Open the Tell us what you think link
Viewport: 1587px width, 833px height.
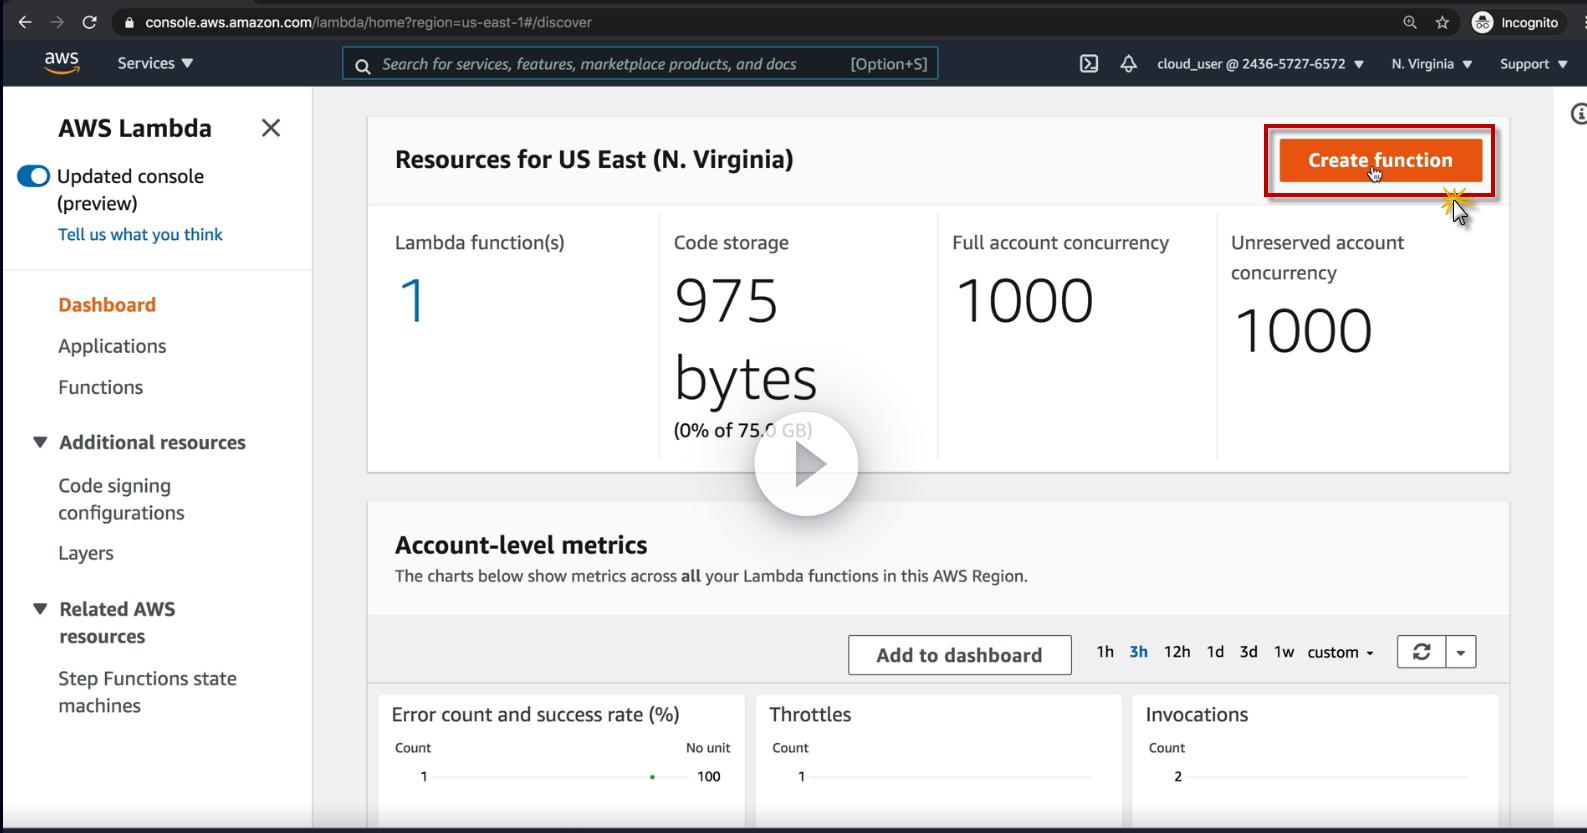pos(140,234)
